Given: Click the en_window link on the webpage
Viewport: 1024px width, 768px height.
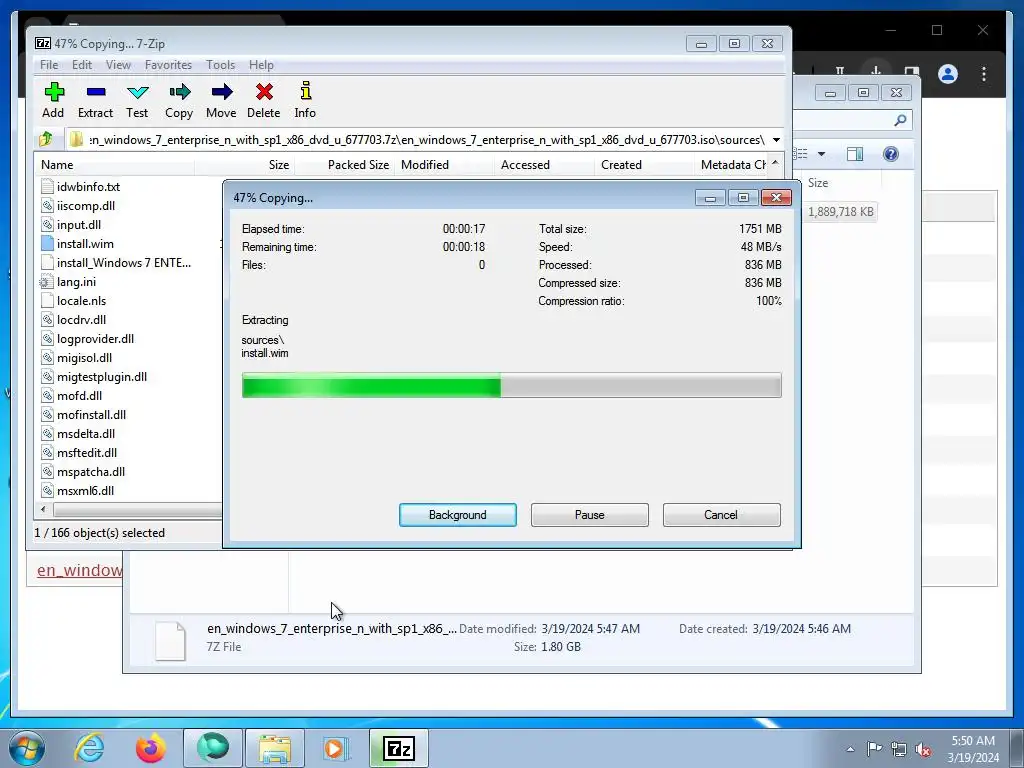Looking at the screenshot, I should coord(79,570).
